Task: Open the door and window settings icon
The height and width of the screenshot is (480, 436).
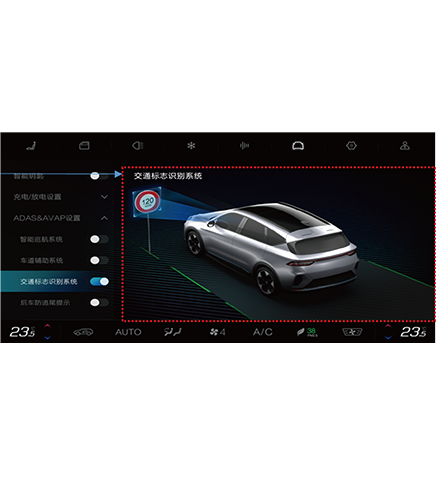Action: tap(84, 146)
